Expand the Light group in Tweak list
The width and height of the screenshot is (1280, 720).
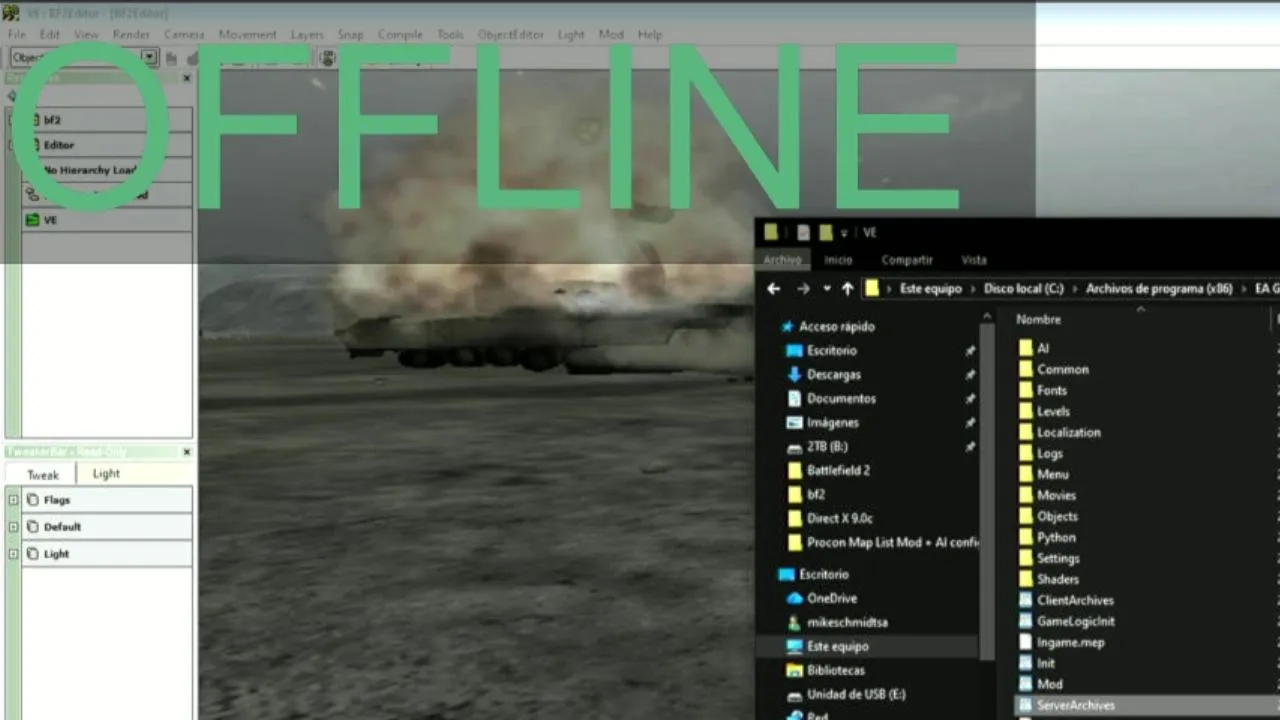click(x=13, y=554)
